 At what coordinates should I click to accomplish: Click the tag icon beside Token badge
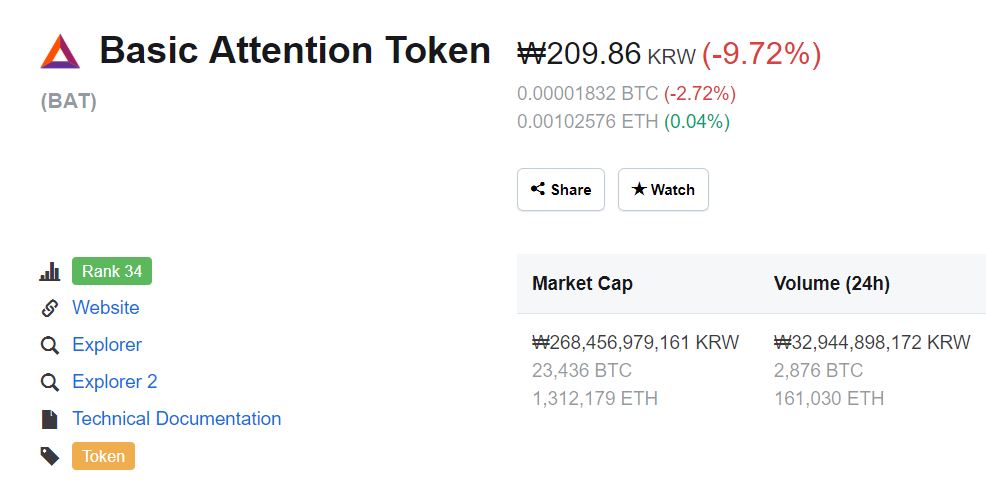pyautogui.click(x=50, y=456)
